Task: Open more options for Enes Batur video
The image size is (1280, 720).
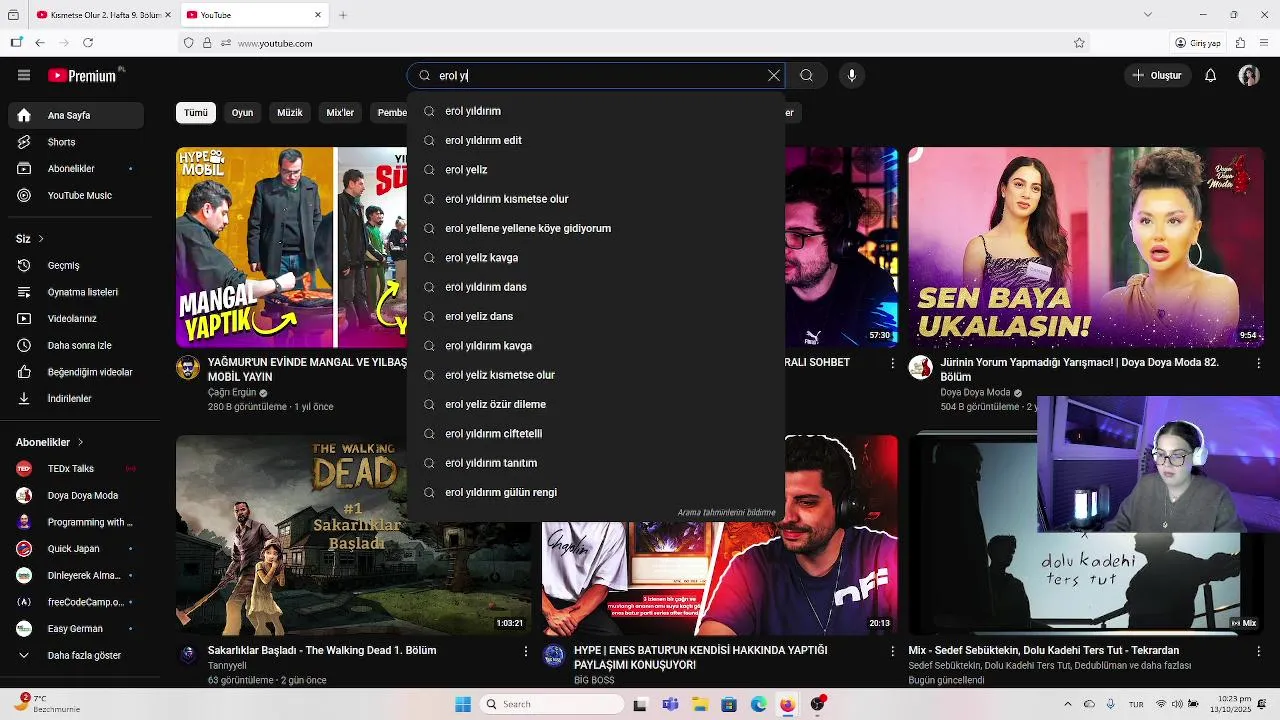Action: coord(892,651)
